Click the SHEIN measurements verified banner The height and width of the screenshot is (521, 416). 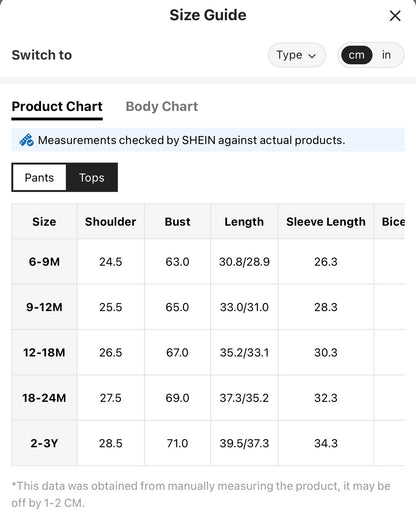tap(208, 140)
